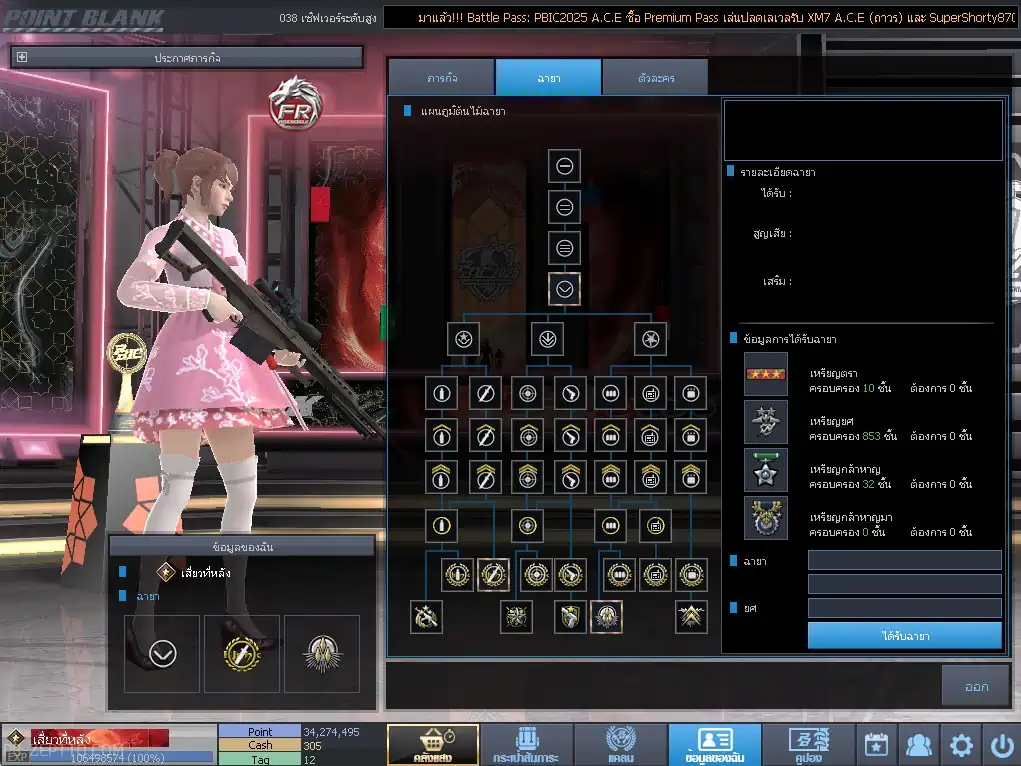The height and width of the screenshot is (766, 1021).
Task: Click the second equipped title slot with knife emblem
Action: (242, 653)
